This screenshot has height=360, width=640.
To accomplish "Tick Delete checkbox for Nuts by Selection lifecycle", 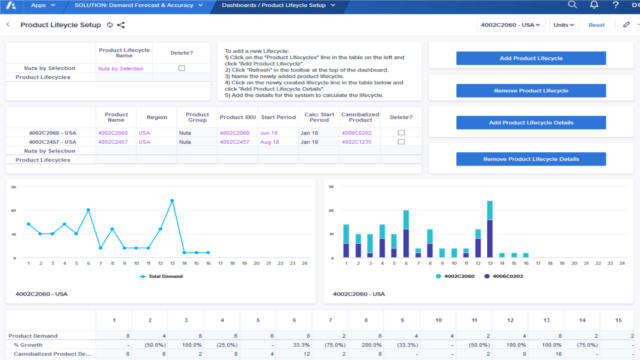I will pyautogui.click(x=182, y=68).
